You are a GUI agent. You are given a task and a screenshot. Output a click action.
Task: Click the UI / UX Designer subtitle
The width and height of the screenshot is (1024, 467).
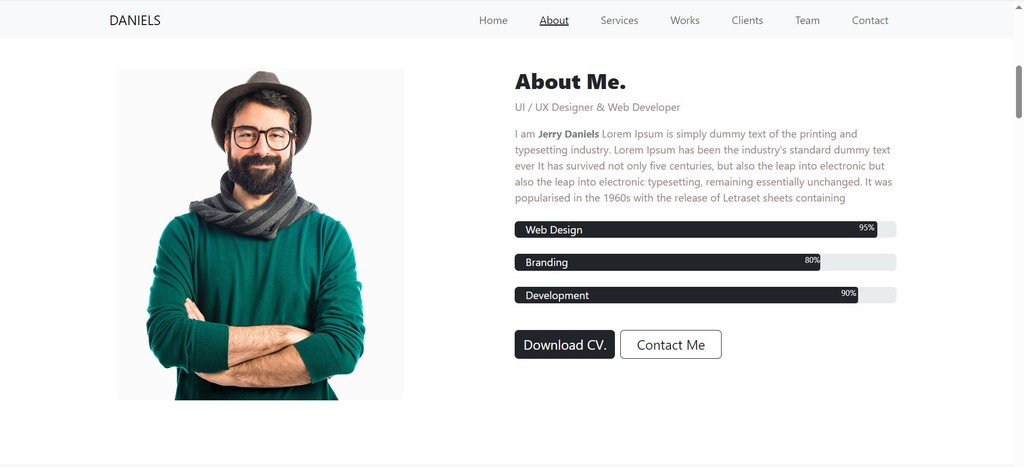click(597, 107)
